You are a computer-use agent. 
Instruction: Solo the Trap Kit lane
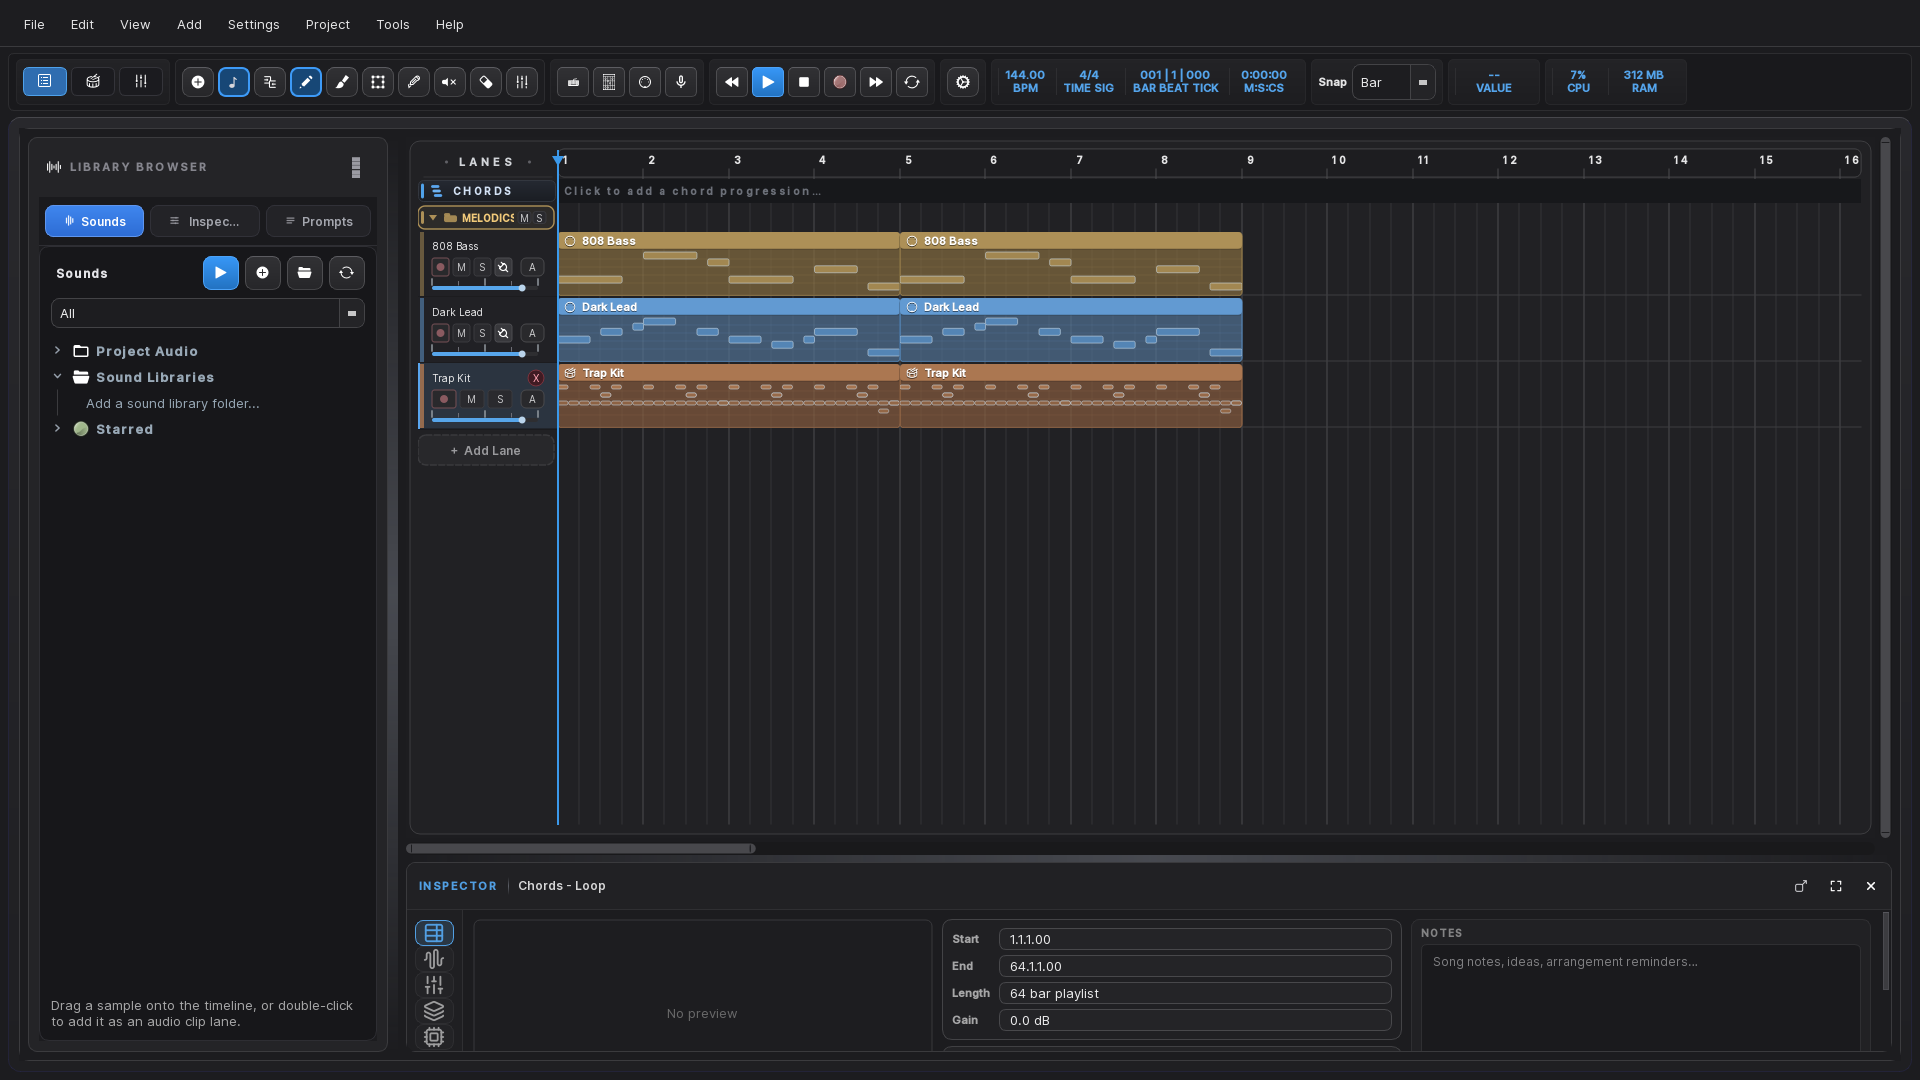(x=501, y=399)
